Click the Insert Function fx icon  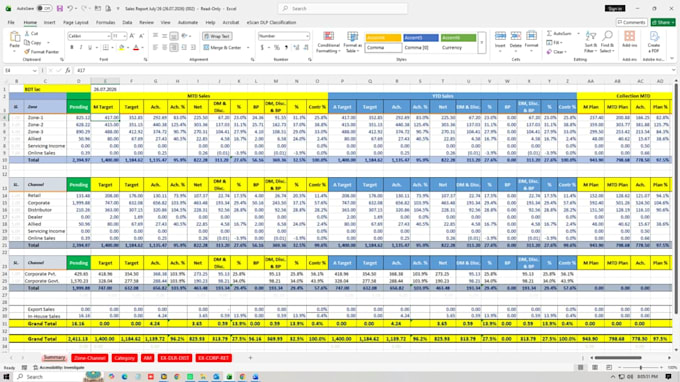[68, 70]
